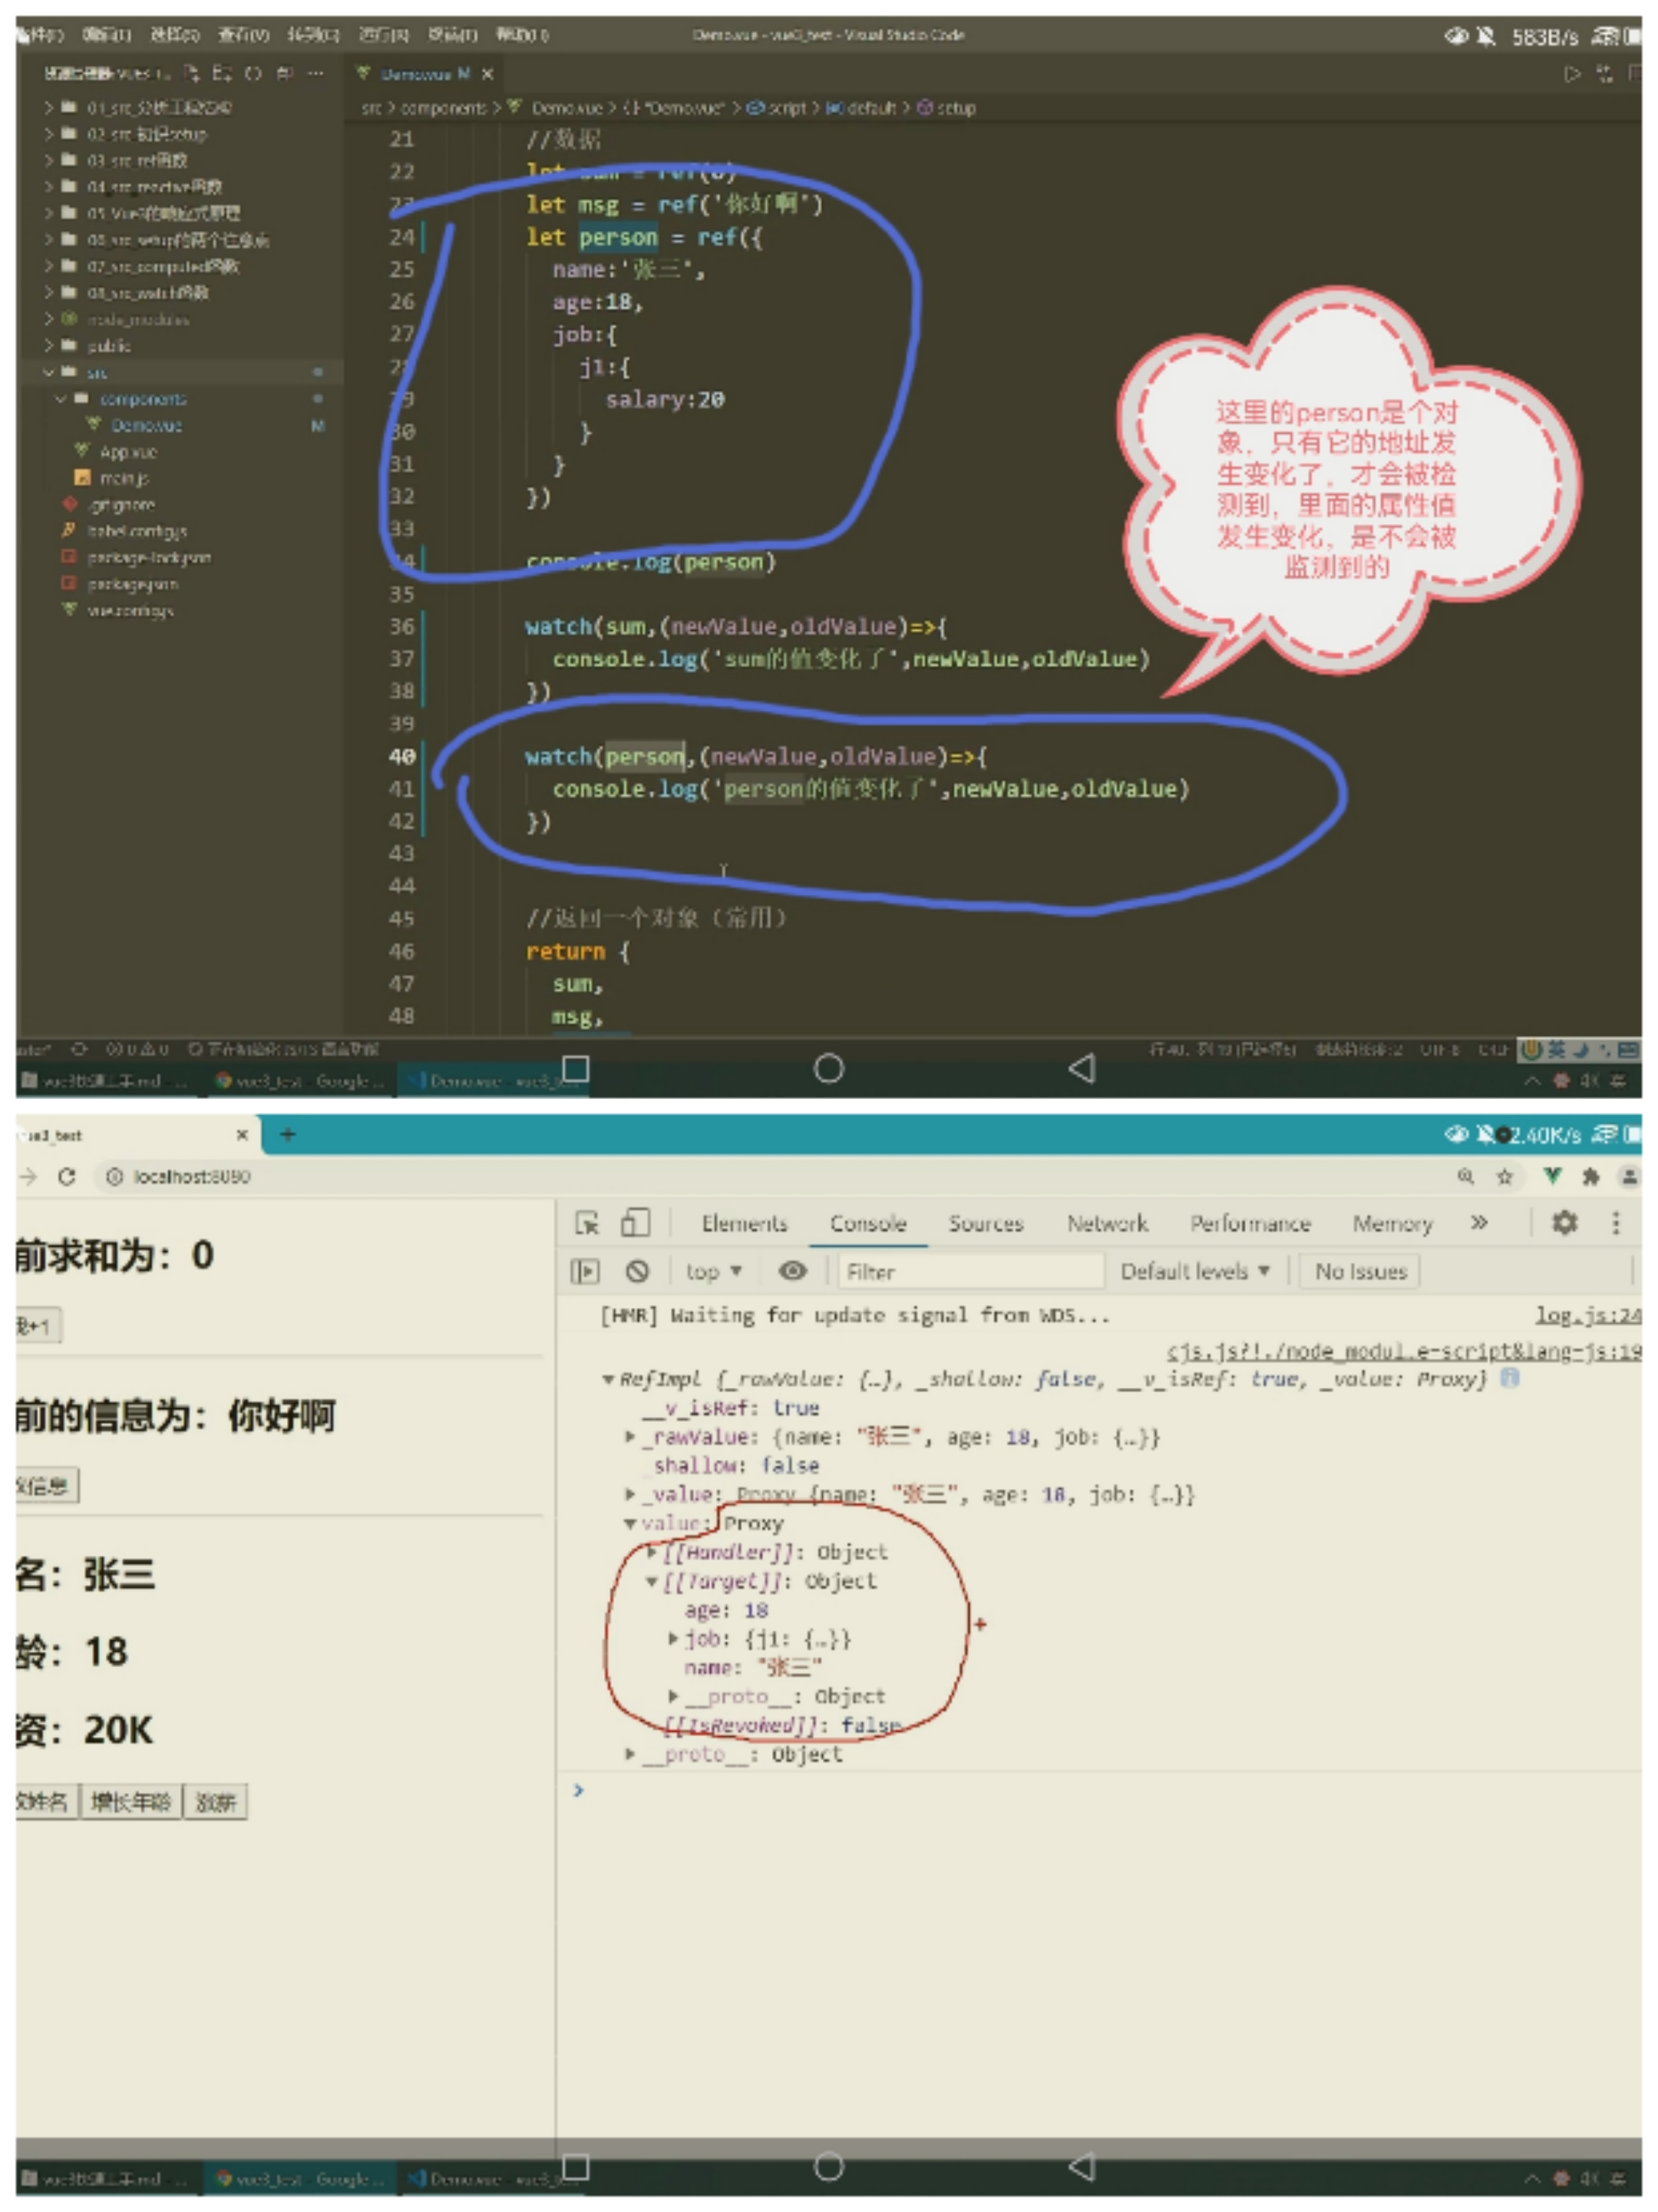Image resolution: width=1658 pixels, height=2212 pixels.
Task: Toggle live expression eye icon
Action: tap(792, 1271)
